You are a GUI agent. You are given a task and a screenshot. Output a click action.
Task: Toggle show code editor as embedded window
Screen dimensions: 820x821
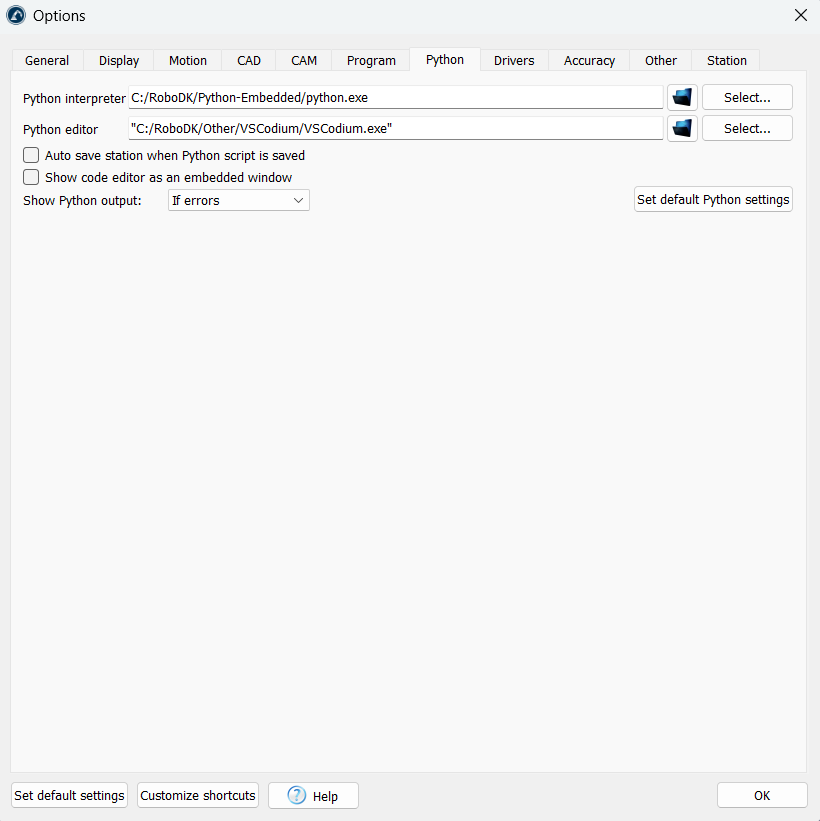[x=31, y=177]
